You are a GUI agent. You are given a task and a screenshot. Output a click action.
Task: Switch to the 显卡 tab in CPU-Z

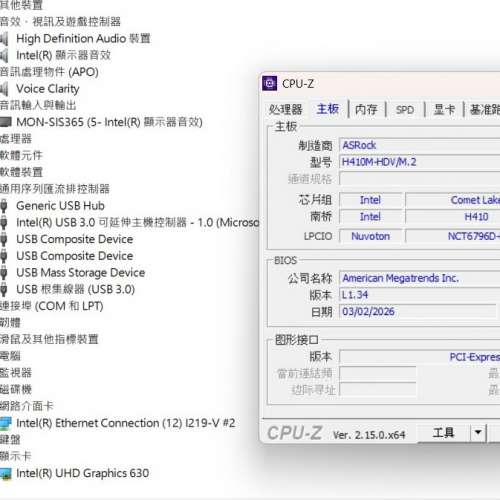click(444, 109)
